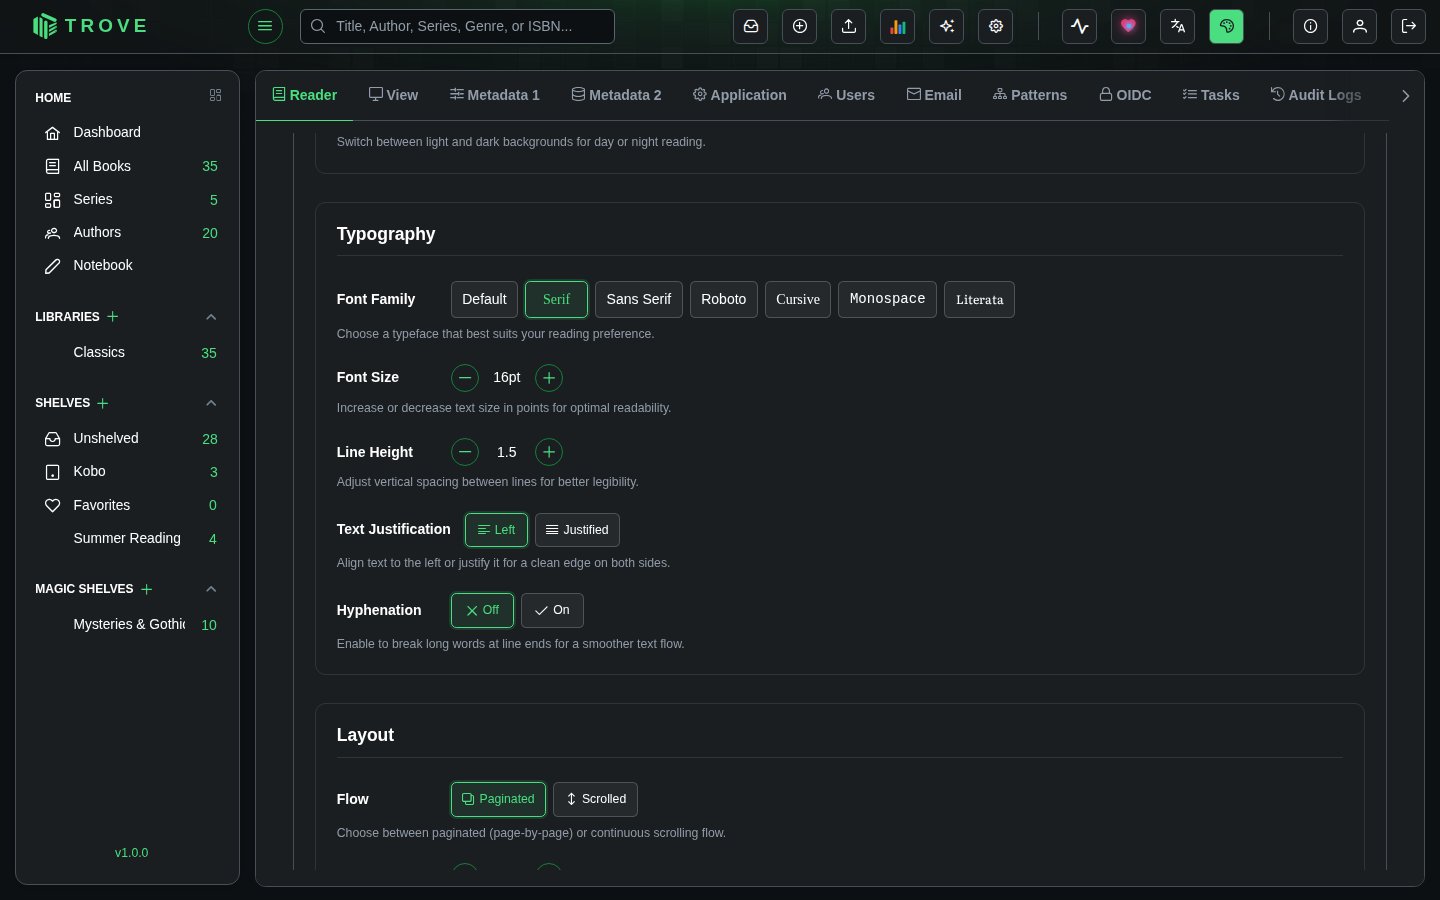Screen dimensions: 1440x900
Task: Open the statistics bar chart icon
Action: (898, 26)
